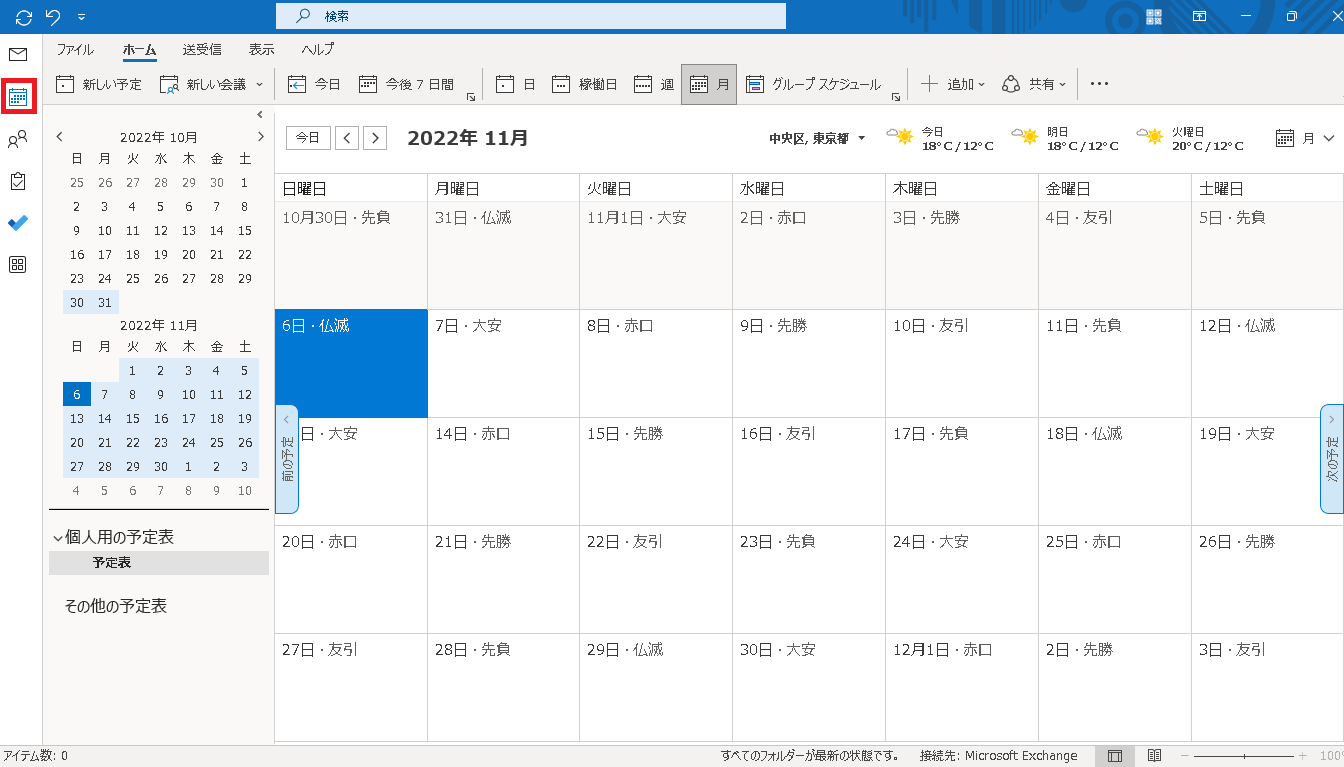This screenshot has height=767, width=1344.
Task: Switch to Week (週) view
Action: 655,85
